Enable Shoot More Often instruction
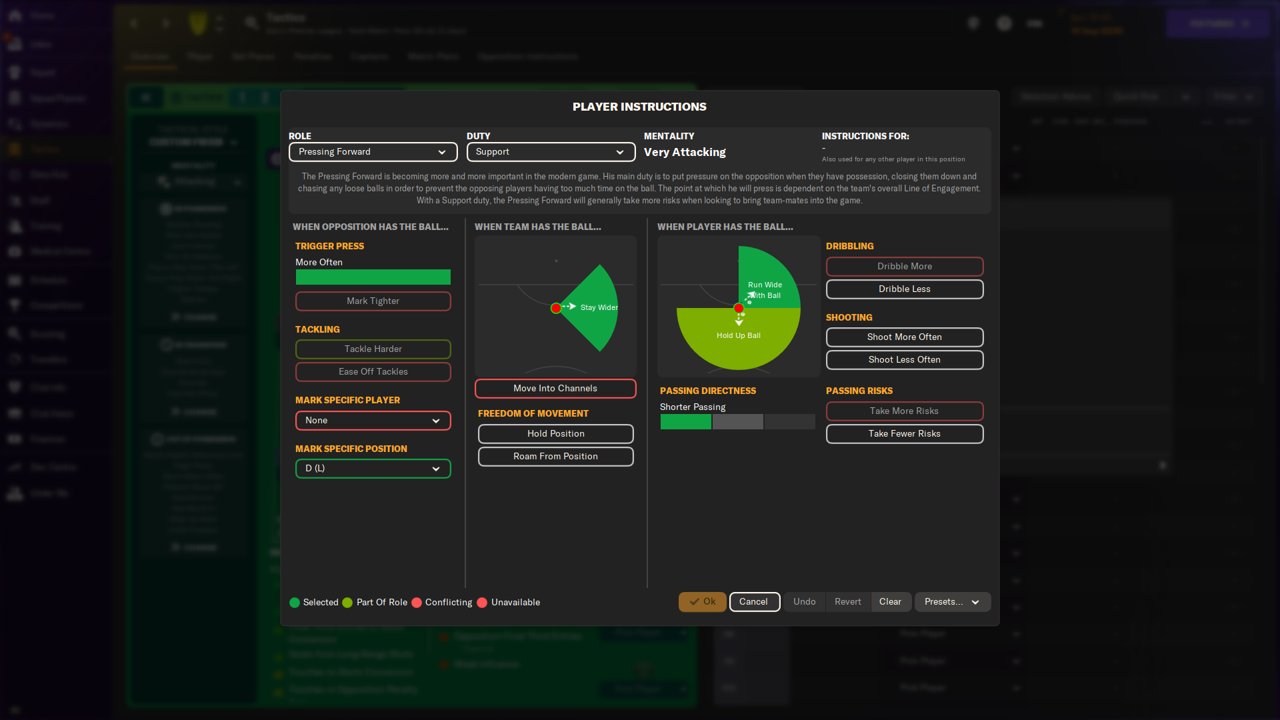The height and width of the screenshot is (720, 1280). pyautogui.click(x=905, y=337)
